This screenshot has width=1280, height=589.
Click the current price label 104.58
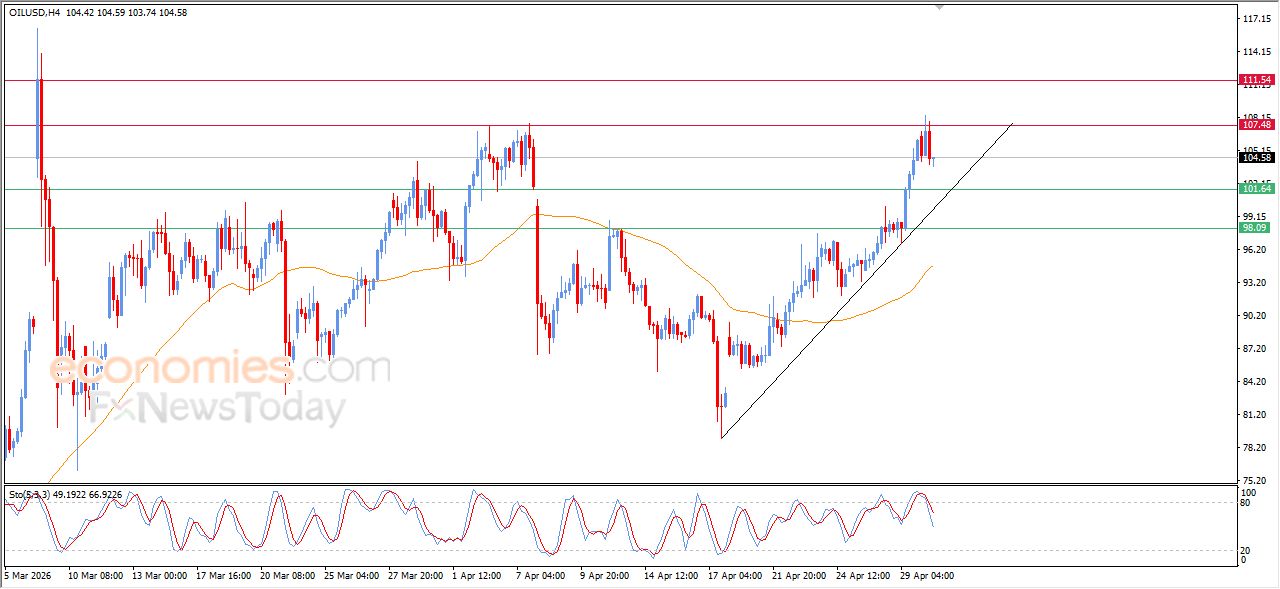[1256, 157]
